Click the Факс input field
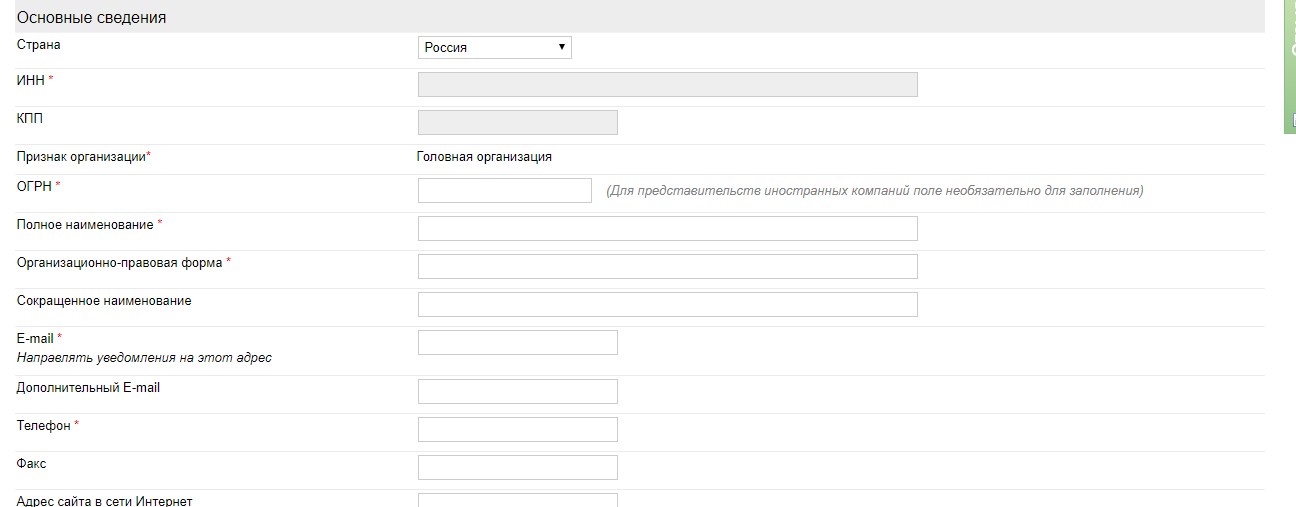1296x507 pixels. coord(517,467)
